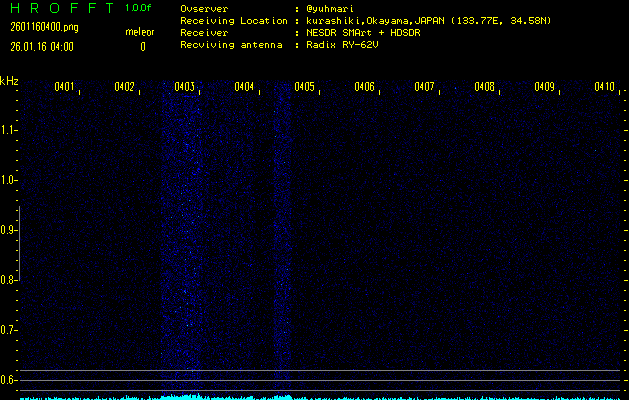Click the 0410 time marker
This screenshot has width=629, height=400.
[604, 87]
